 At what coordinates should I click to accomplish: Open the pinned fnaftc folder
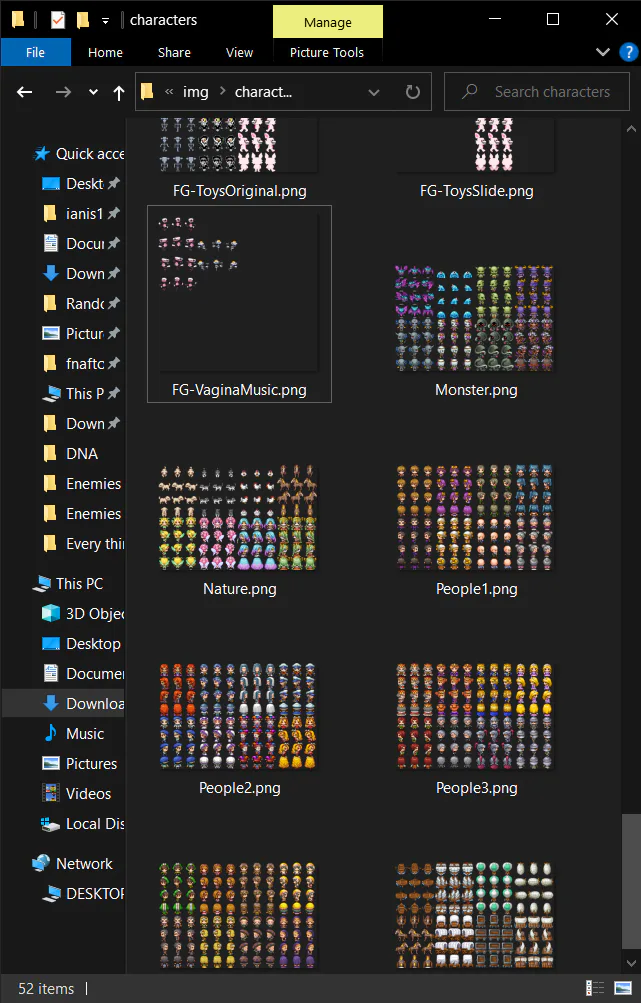click(81, 363)
